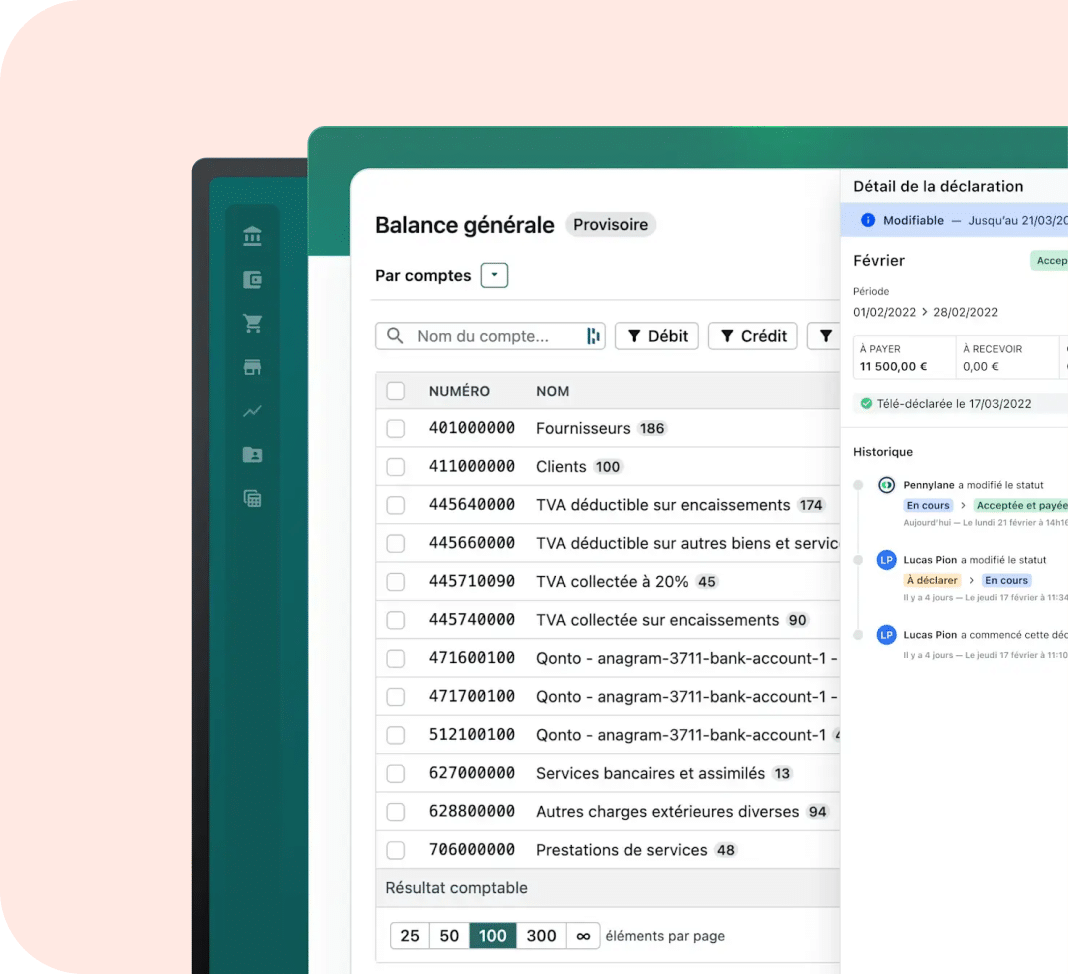The image size is (1068, 974).
Task: Click the green check icon by Télé-déclarée
Action: [x=866, y=403]
